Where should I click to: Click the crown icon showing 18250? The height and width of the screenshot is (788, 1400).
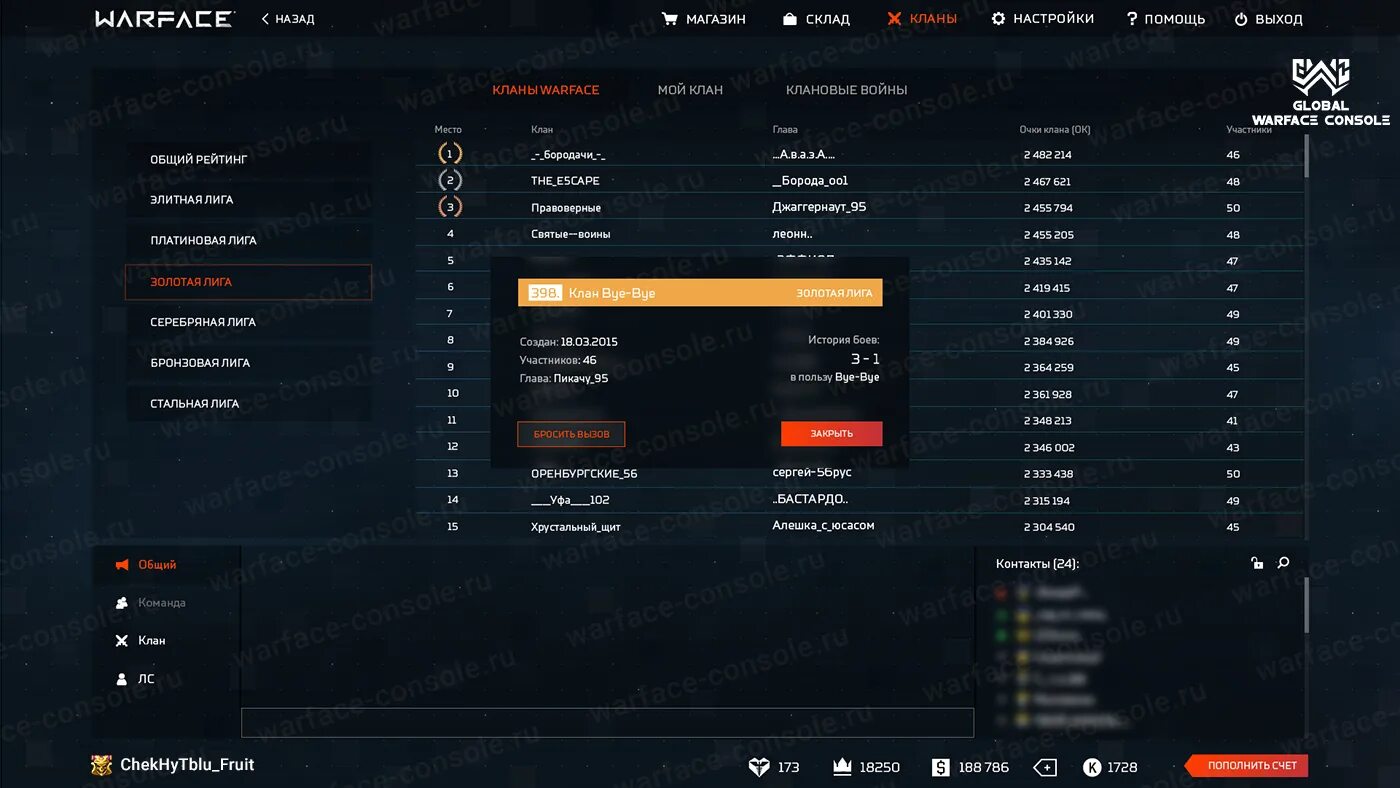(842, 767)
